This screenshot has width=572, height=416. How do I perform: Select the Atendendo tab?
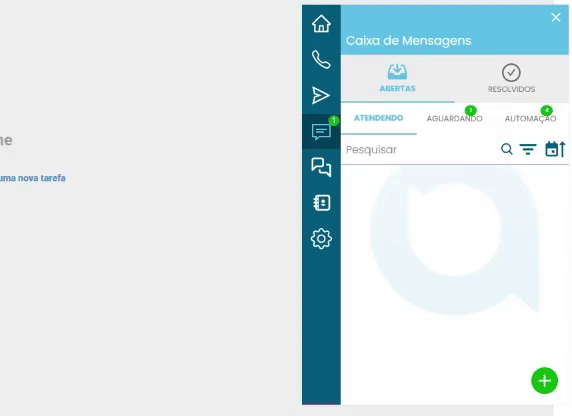click(x=379, y=118)
